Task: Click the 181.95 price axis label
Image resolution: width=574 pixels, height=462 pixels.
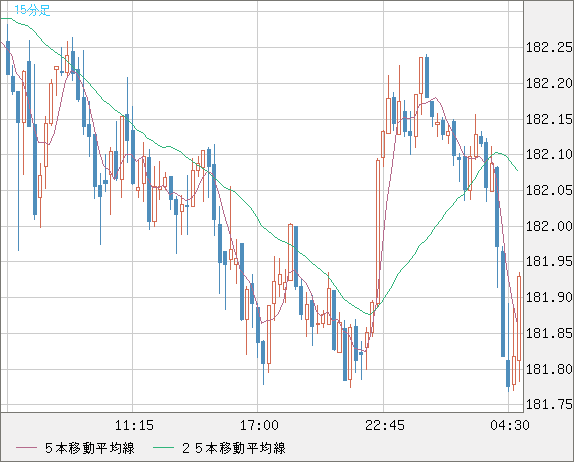Action: pos(549,261)
